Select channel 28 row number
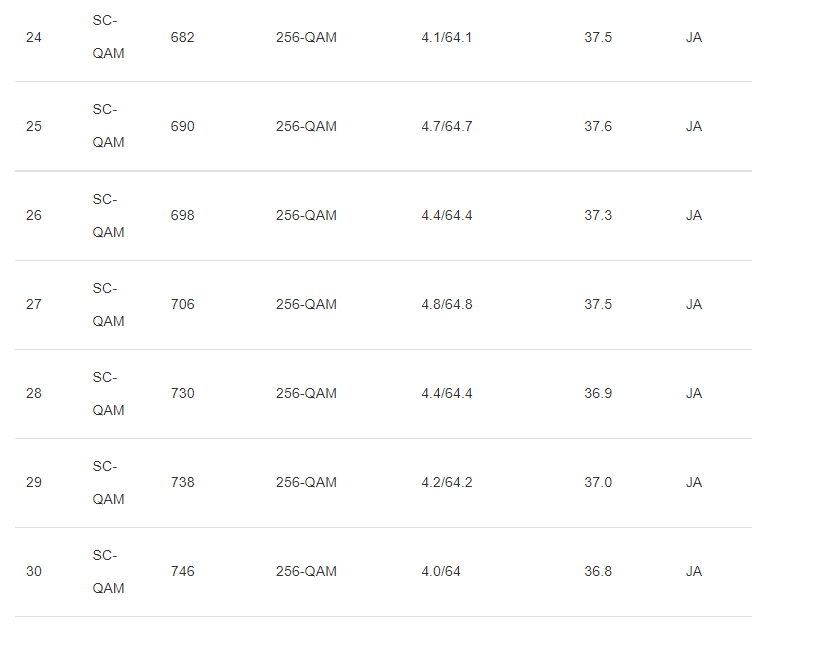 (x=34, y=394)
